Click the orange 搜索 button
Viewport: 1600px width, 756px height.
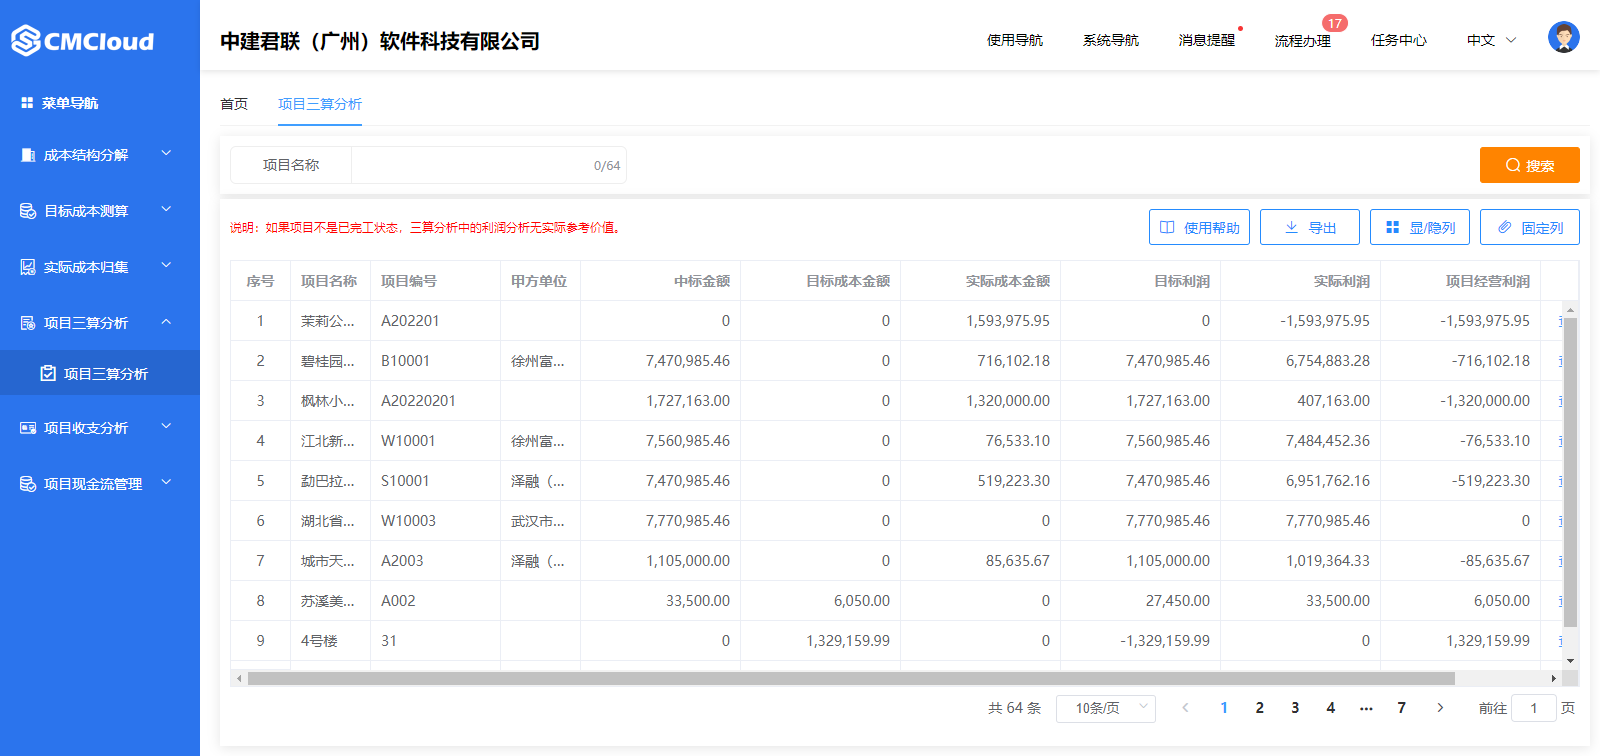(1530, 165)
